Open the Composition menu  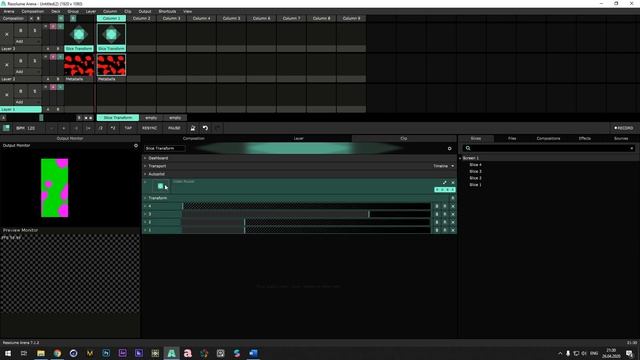coord(33,11)
